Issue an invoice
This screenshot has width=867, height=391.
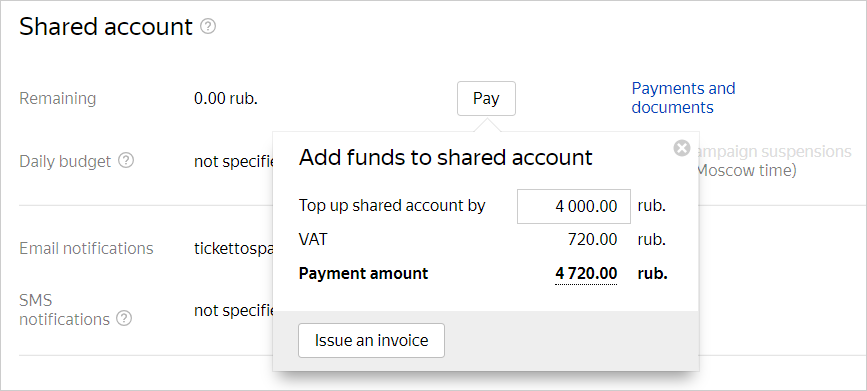371,340
